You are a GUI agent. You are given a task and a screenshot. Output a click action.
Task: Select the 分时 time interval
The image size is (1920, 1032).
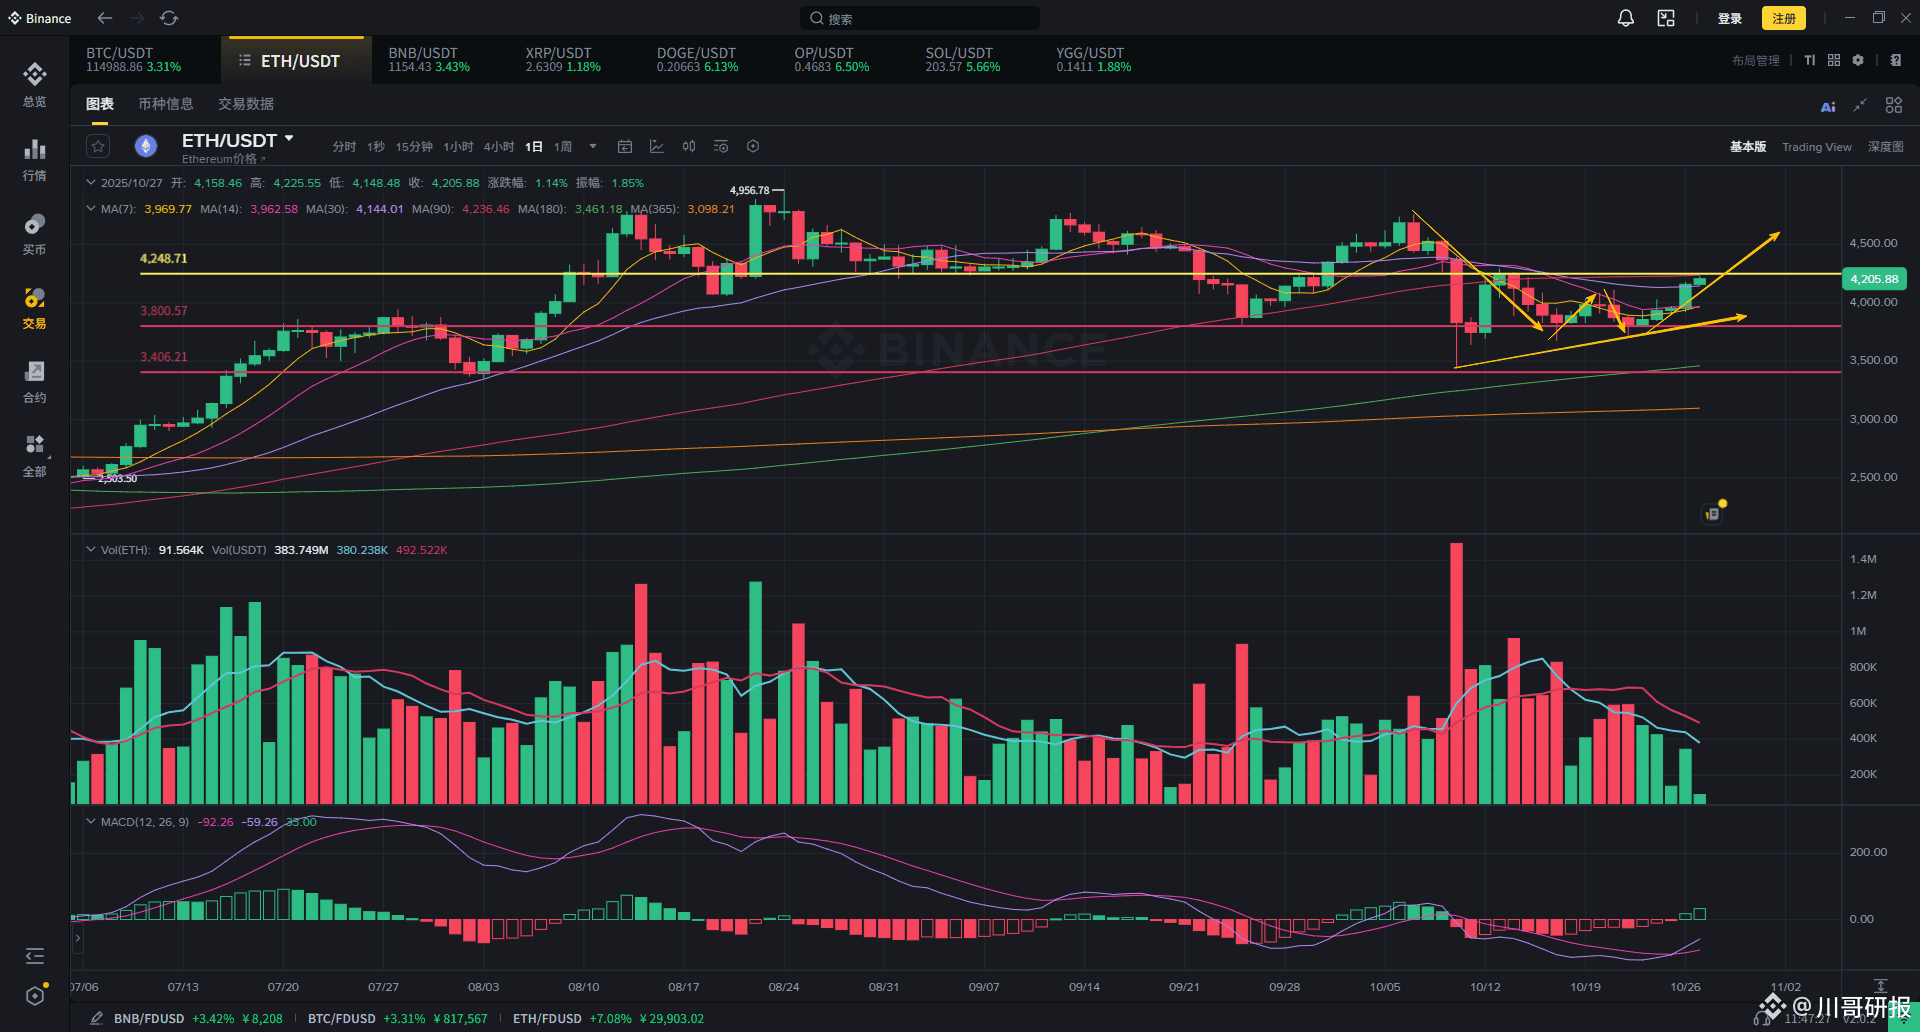[x=344, y=147]
